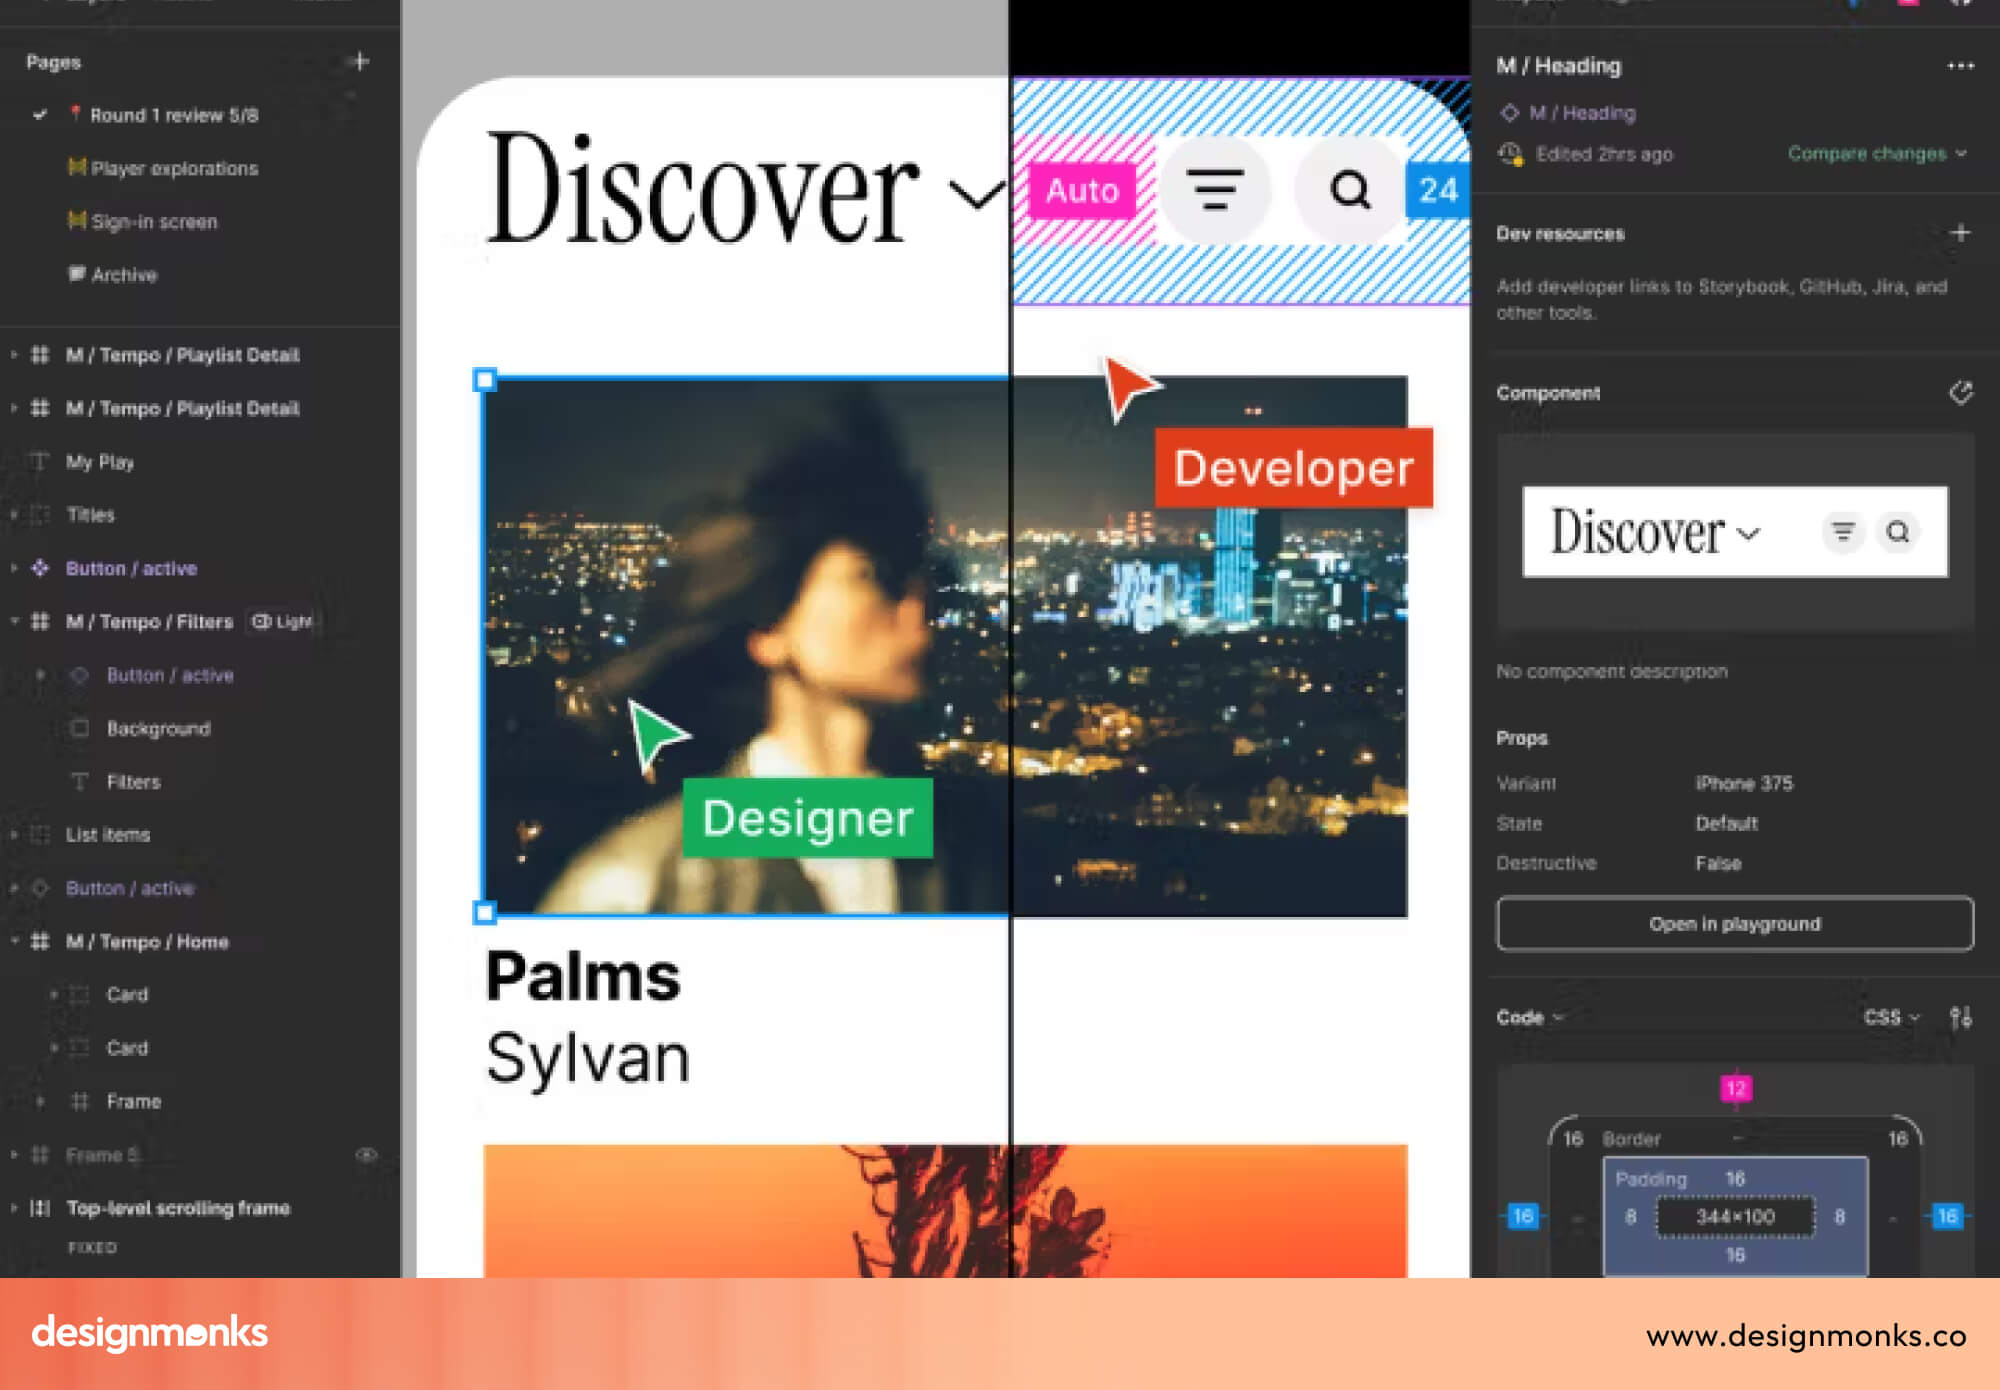Open the Player explorations page
This screenshot has width=2000, height=1390.
click(174, 168)
